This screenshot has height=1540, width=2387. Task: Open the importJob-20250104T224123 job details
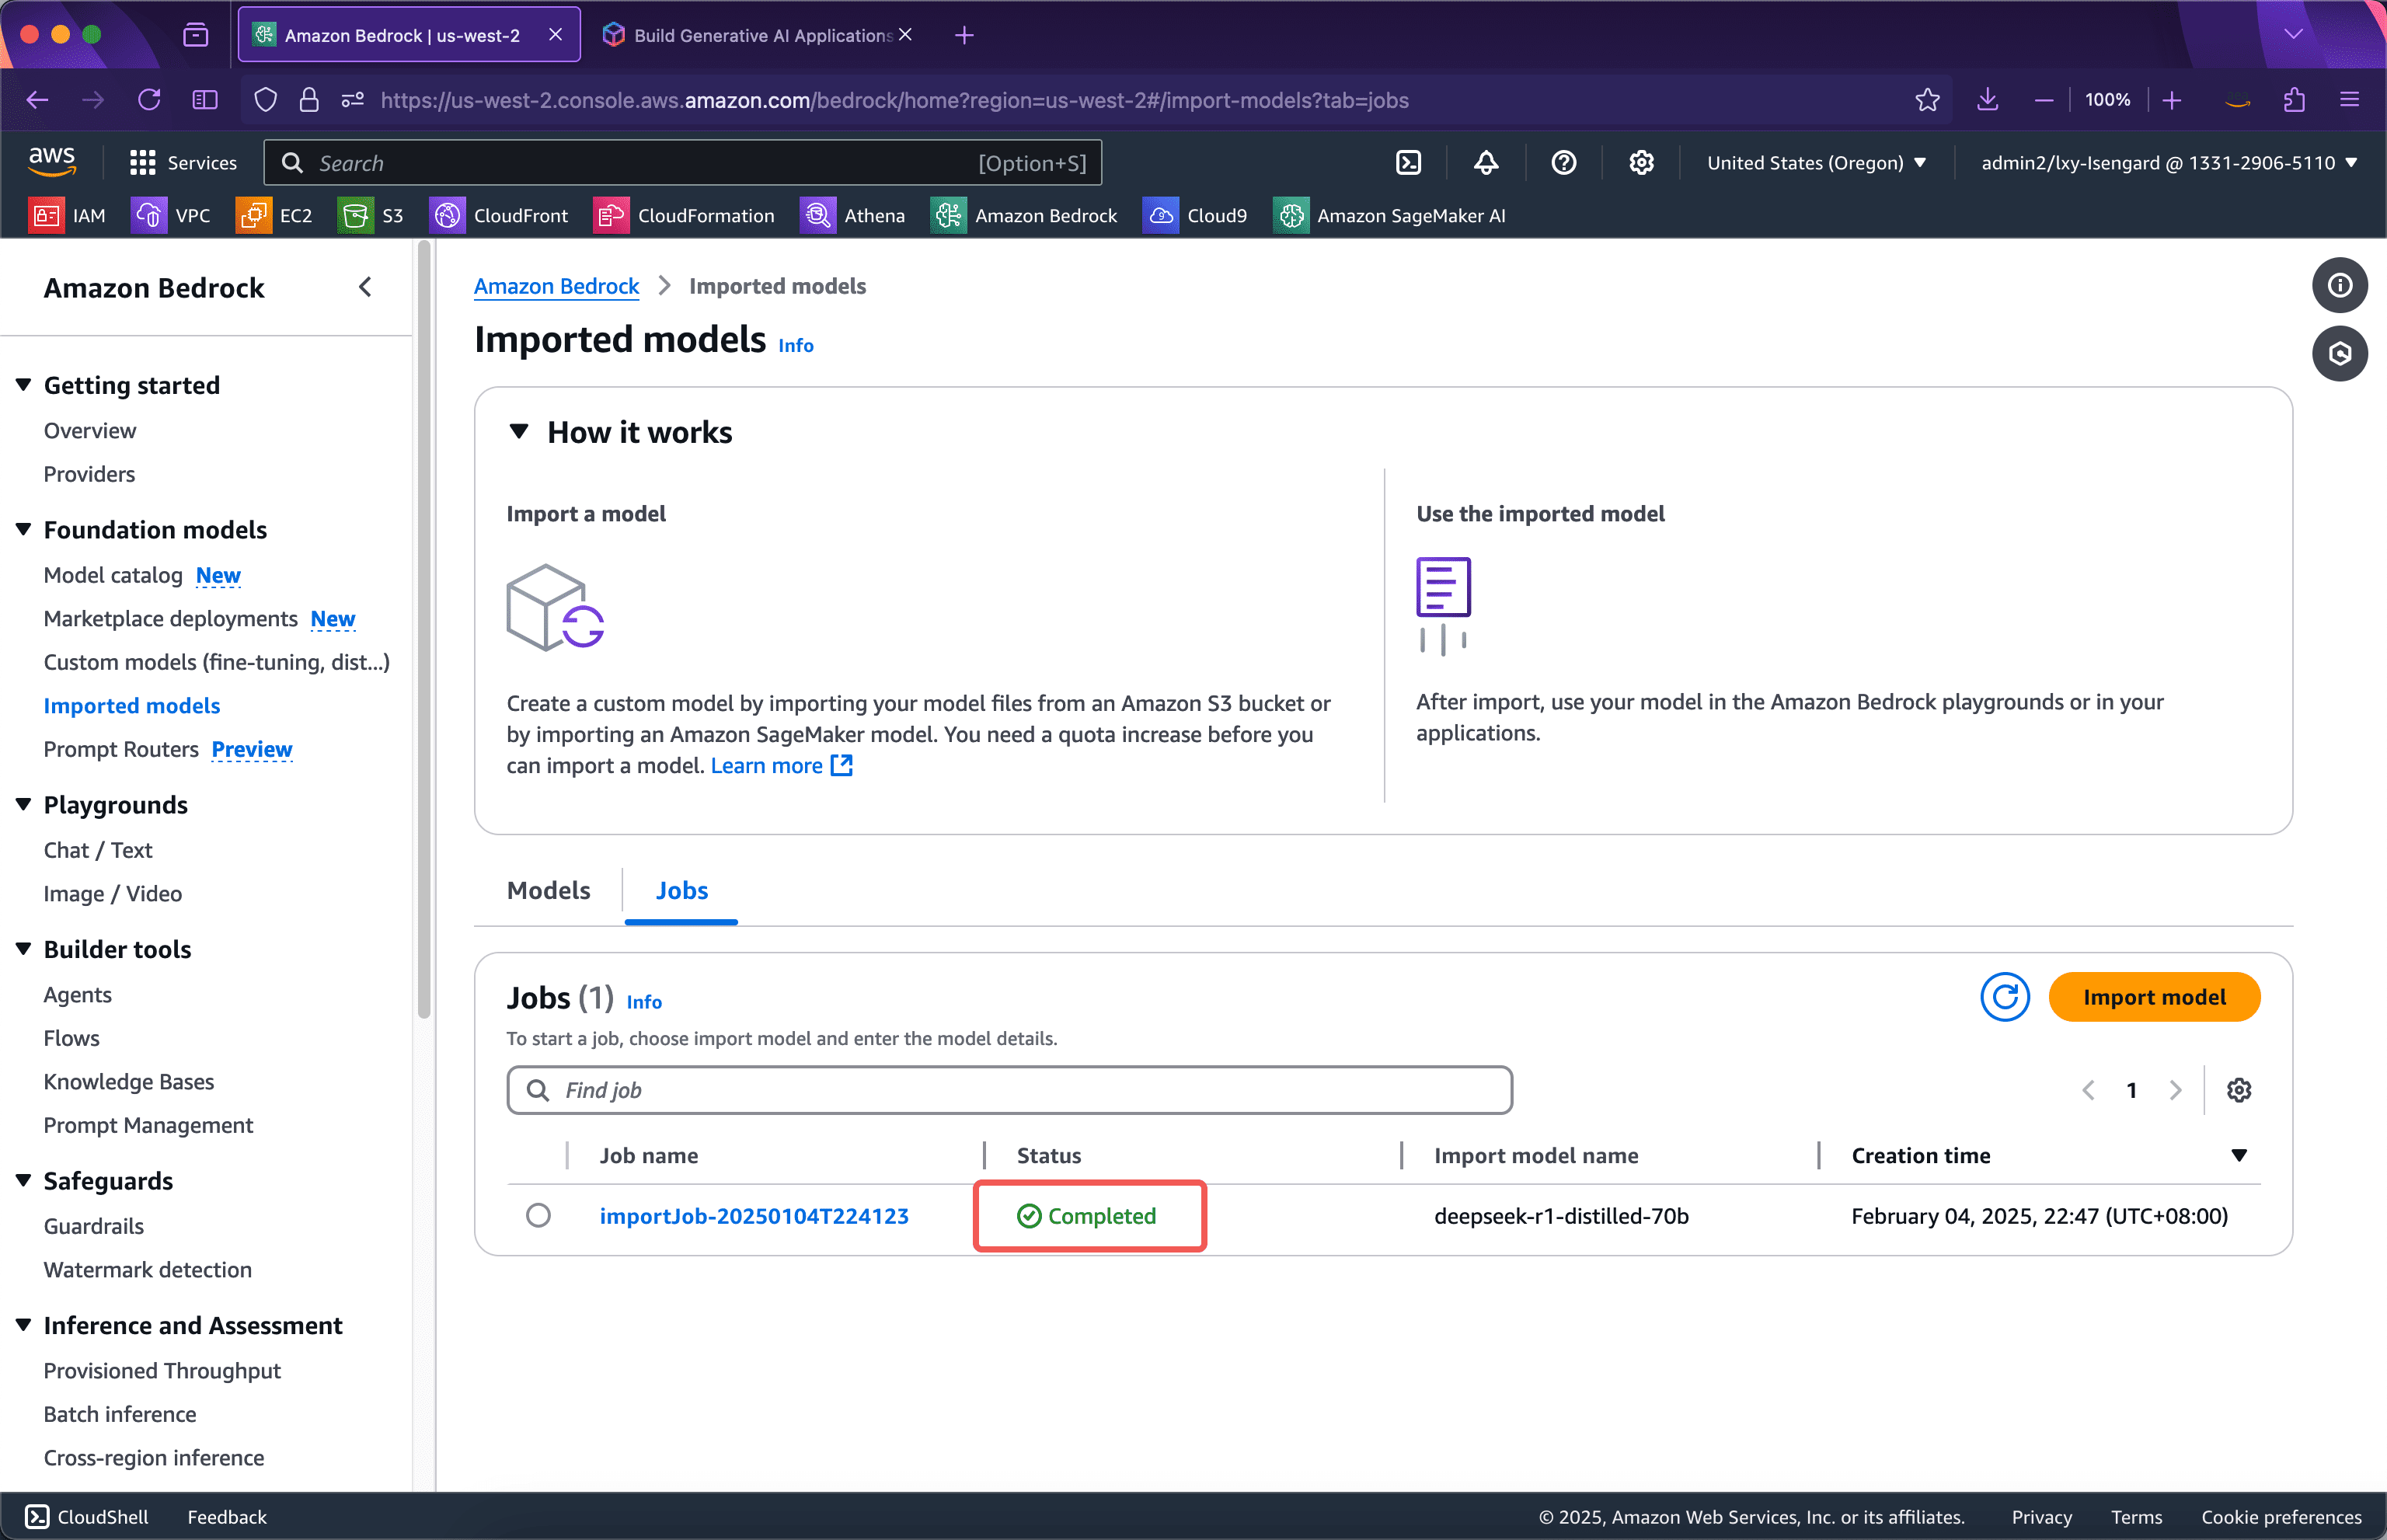pos(754,1216)
